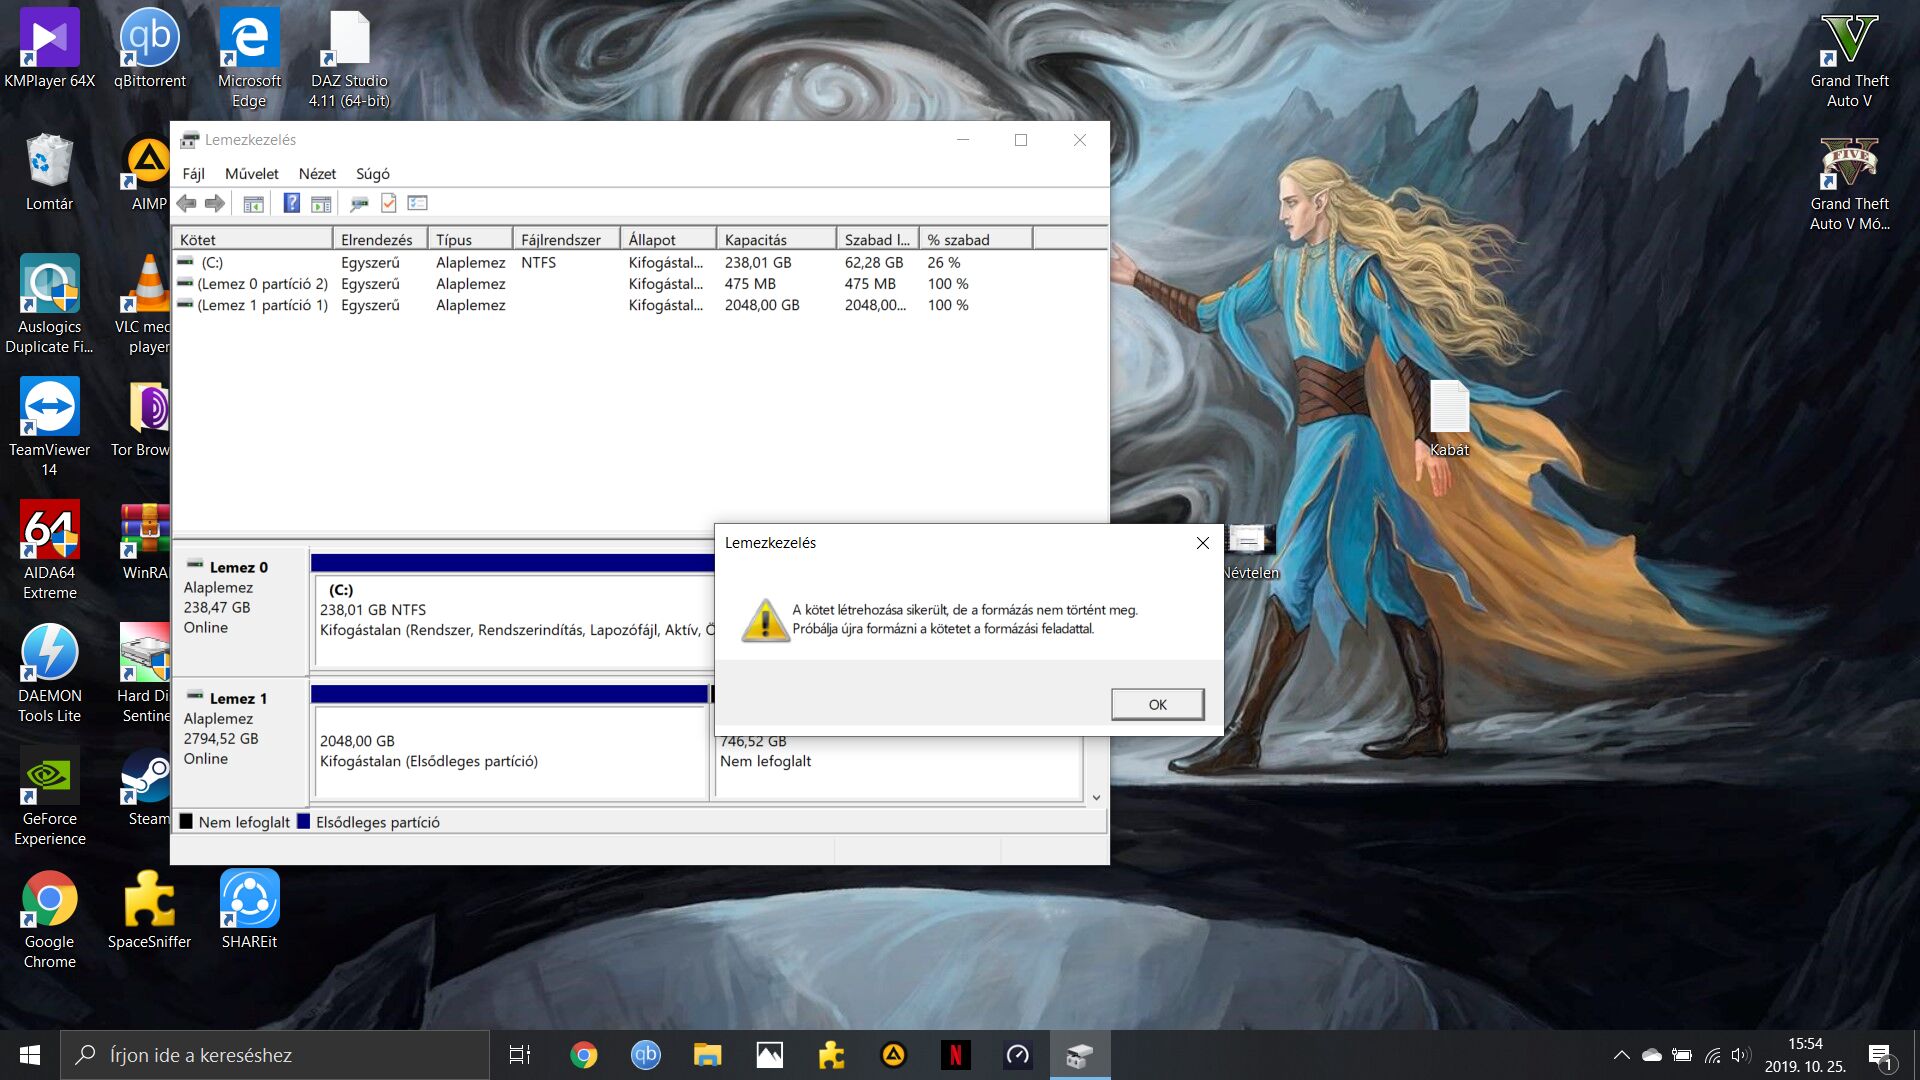Open Task View on the taskbar
The image size is (1920, 1080).
point(520,1055)
